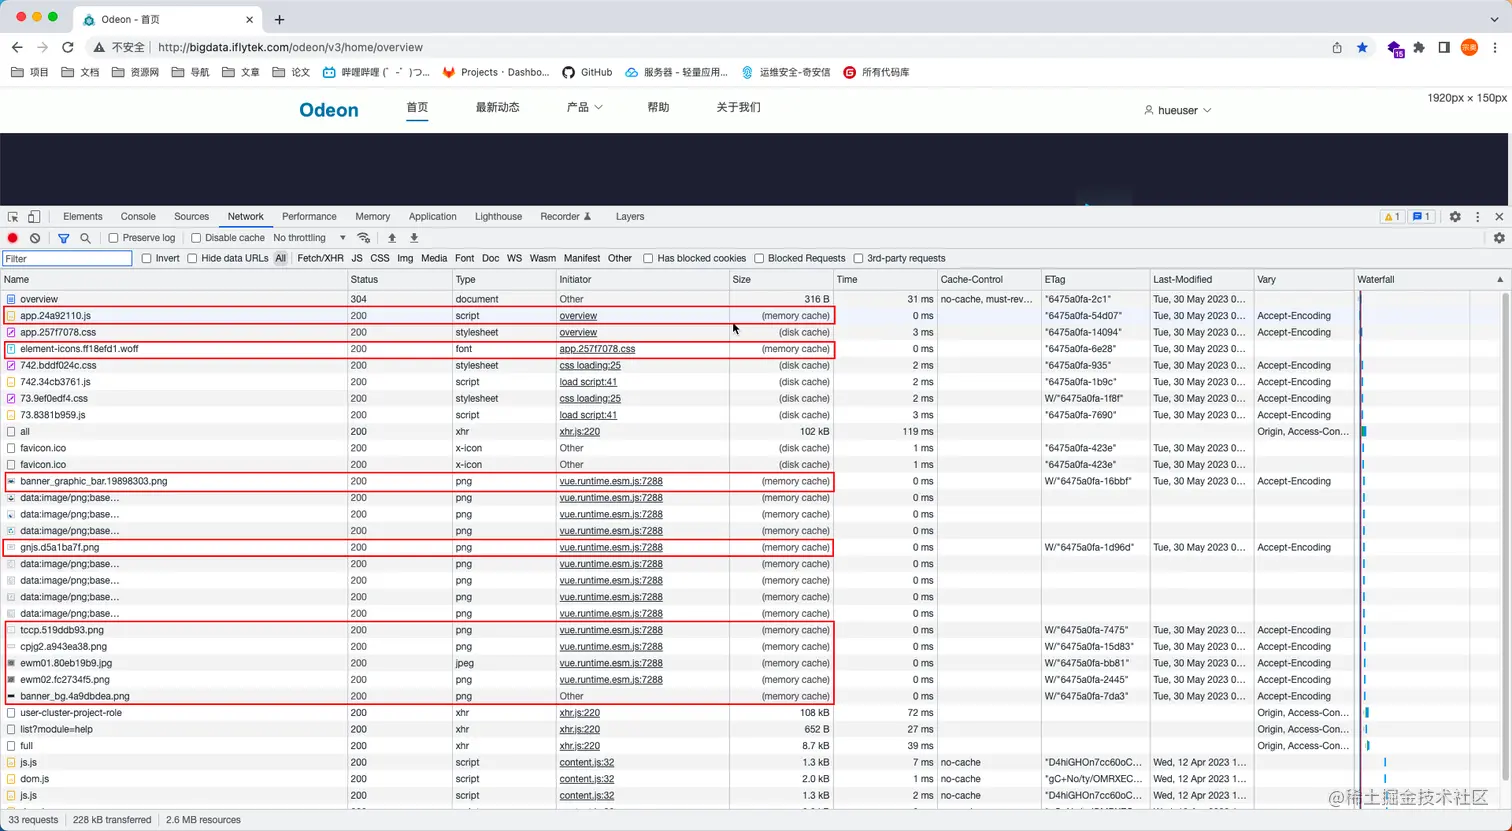Select the overview document request row
Image resolution: width=1512 pixels, height=831 pixels.
coord(678,299)
